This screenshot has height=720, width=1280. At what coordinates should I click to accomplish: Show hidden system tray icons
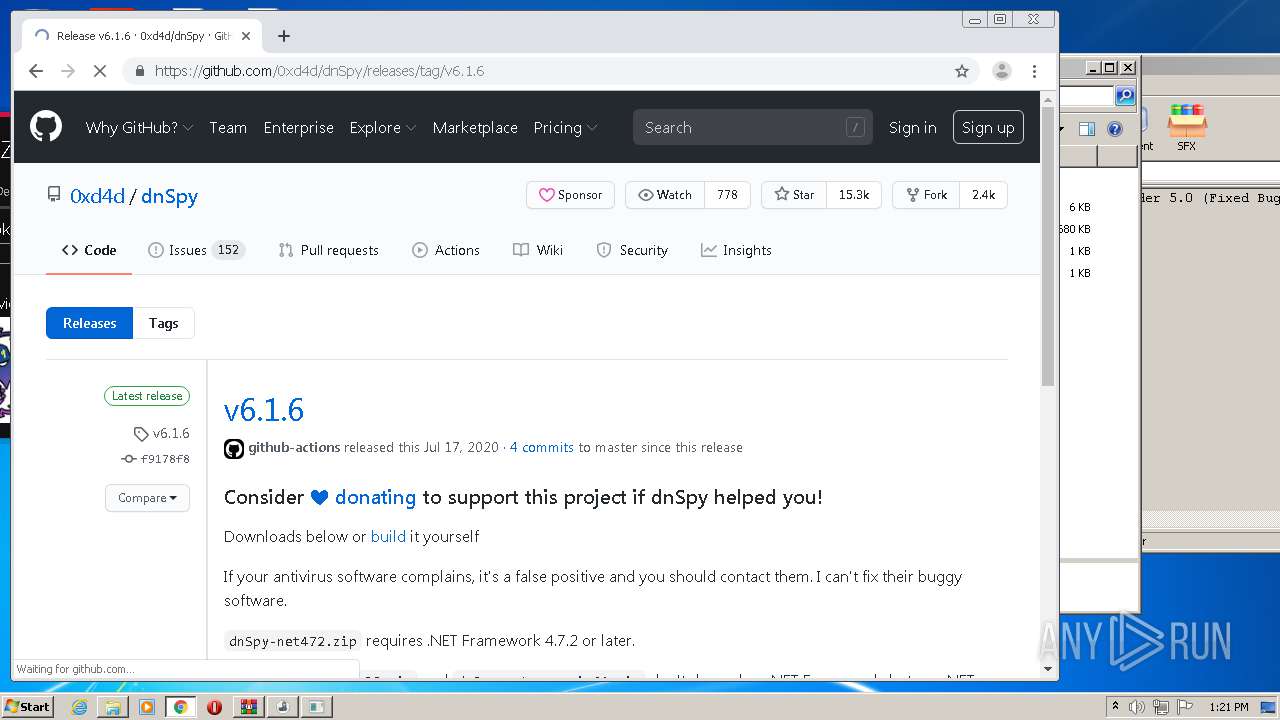1115,707
